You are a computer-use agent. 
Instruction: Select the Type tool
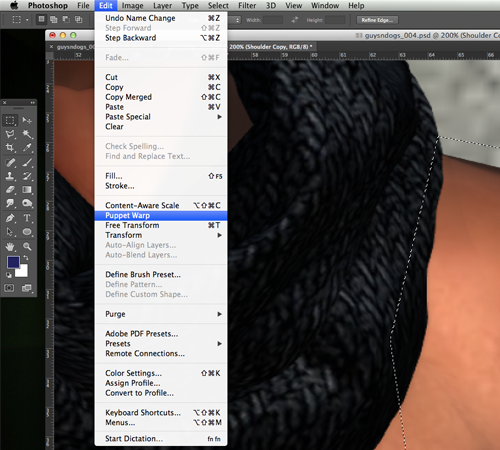click(27, 218)
